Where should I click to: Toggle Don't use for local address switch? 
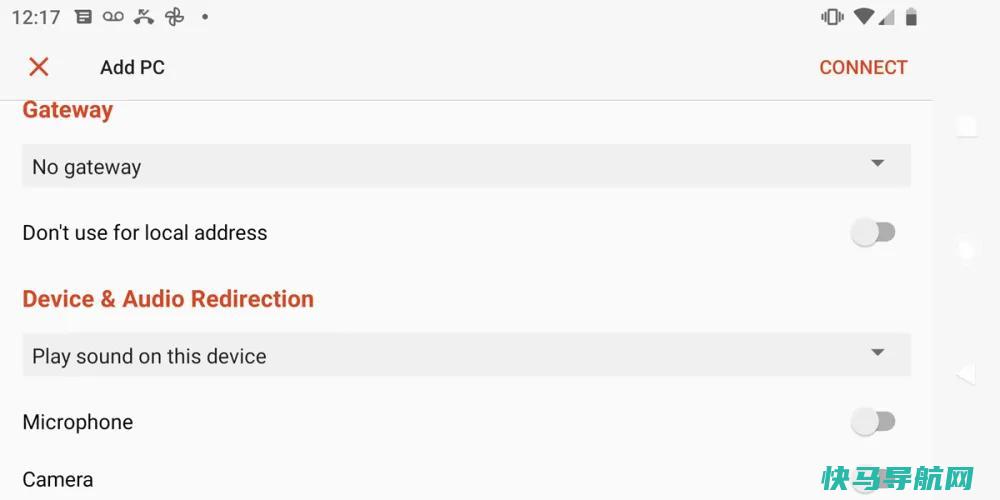pos(873,232)
